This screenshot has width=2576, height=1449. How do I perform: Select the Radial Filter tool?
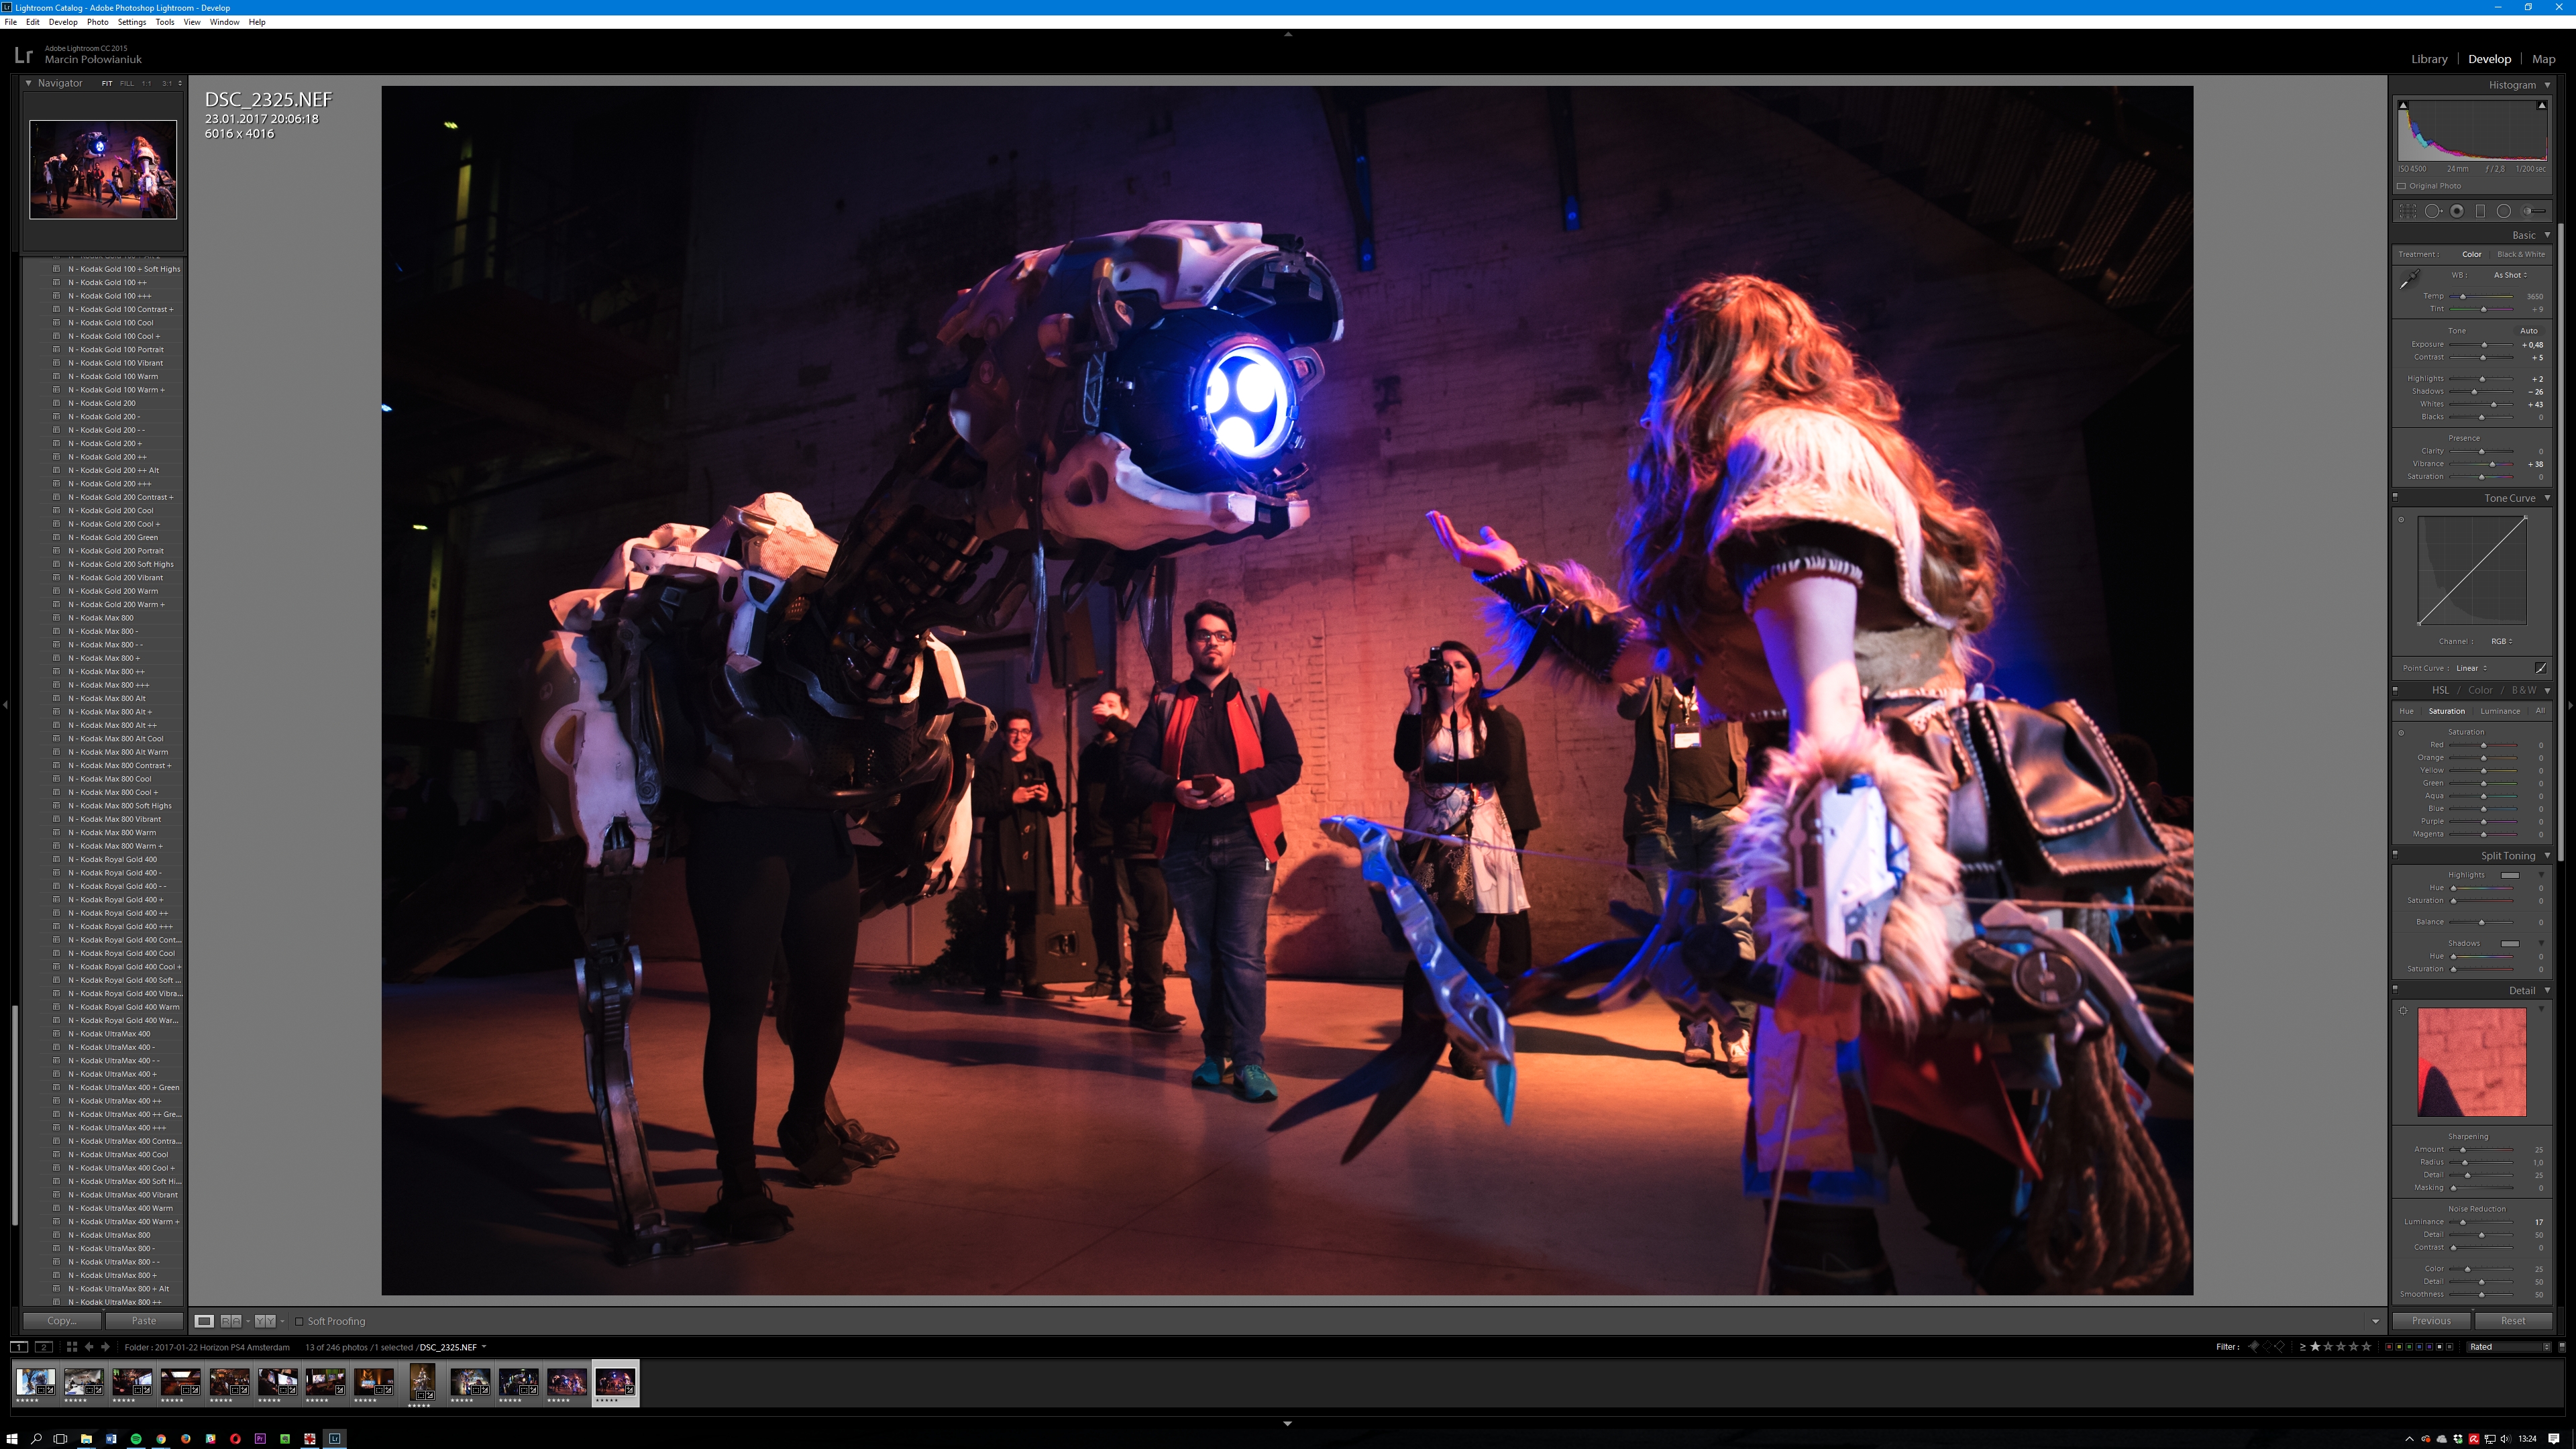[x=2504, y=211]
